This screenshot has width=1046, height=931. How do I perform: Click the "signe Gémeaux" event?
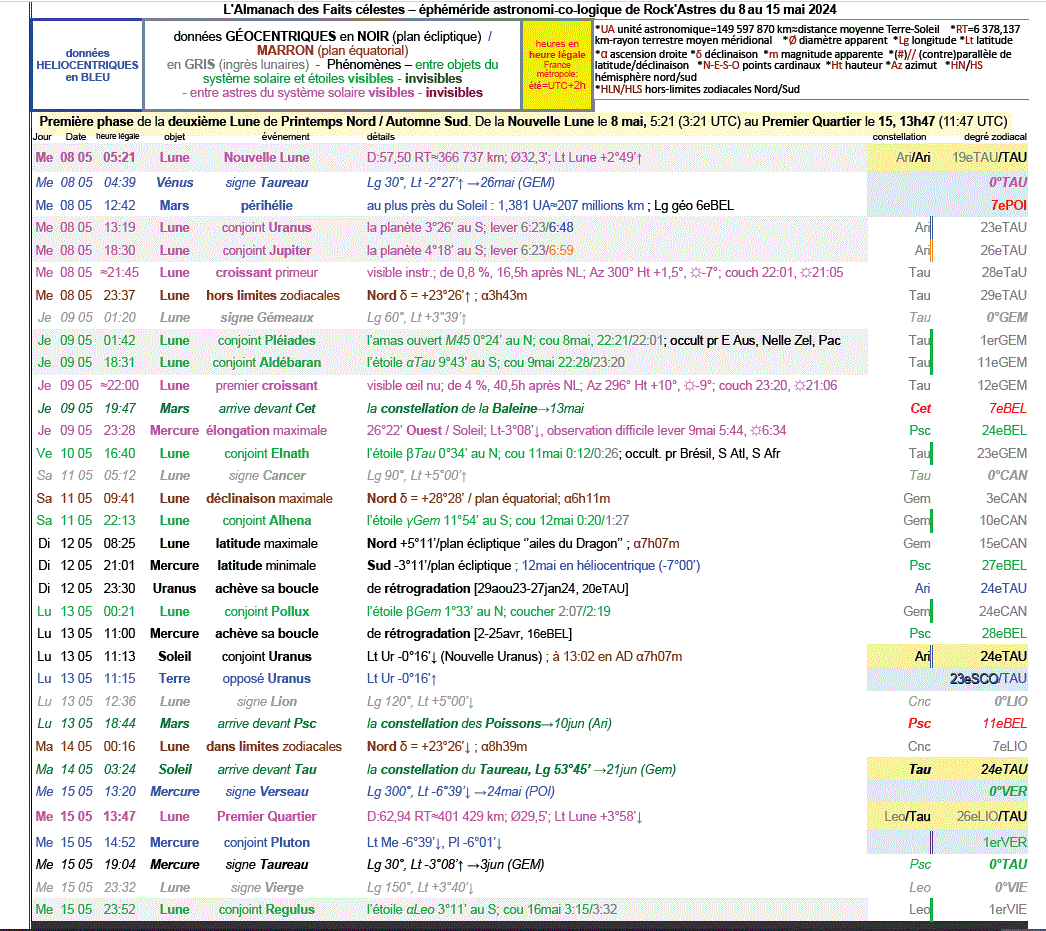point(267,317)
